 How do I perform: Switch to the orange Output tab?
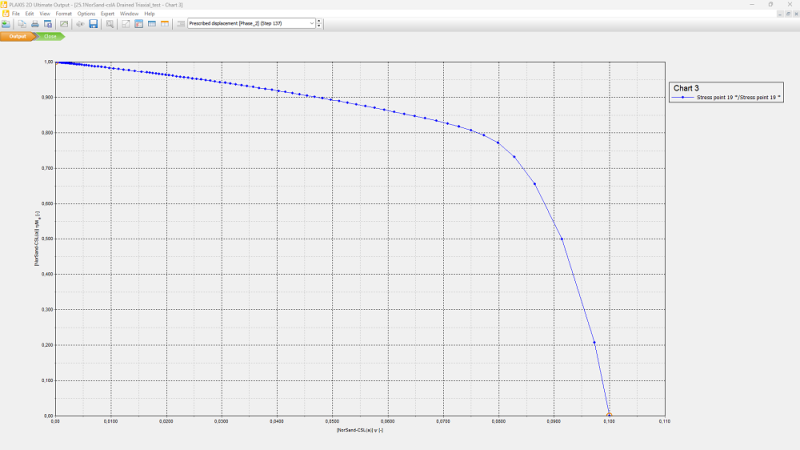18,36
